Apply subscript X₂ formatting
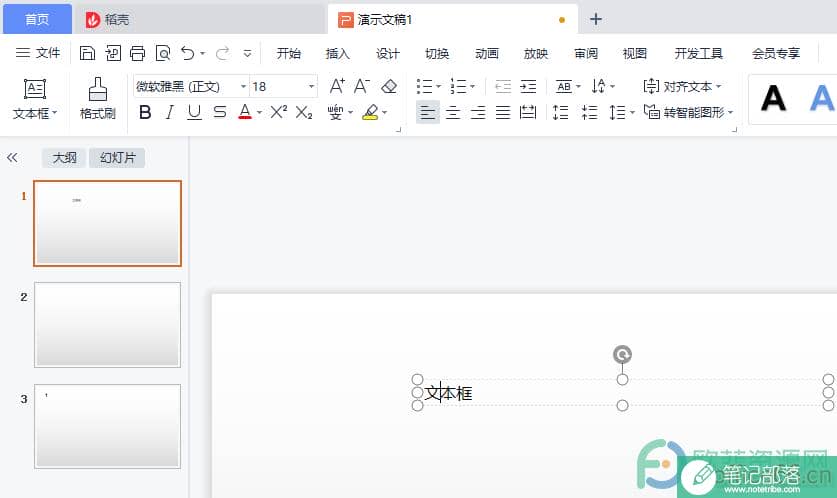This screenshot has width=837, height=498. pos(304,112)
